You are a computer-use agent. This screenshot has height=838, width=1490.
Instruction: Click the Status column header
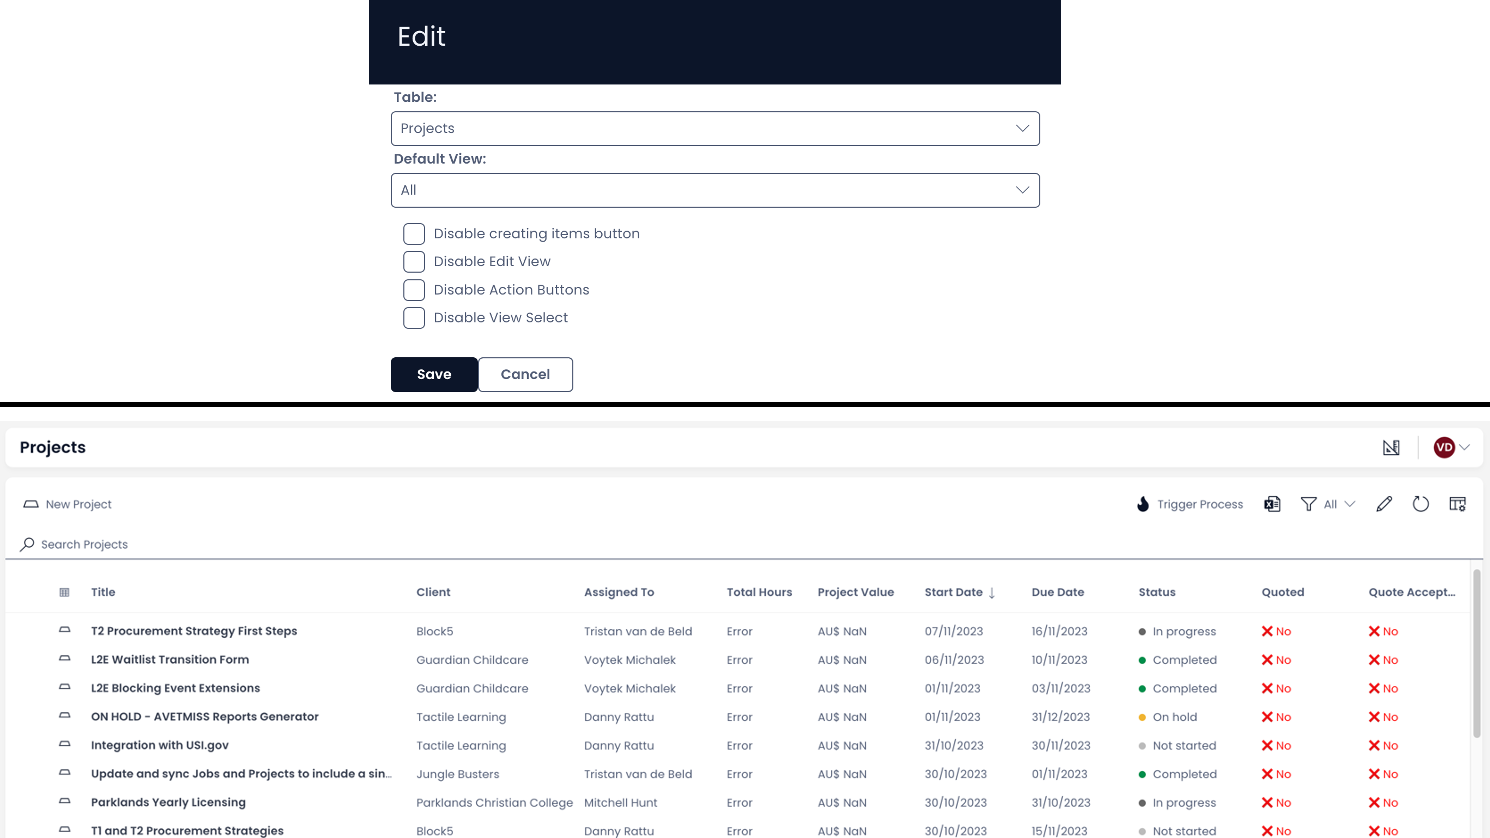[1157, 592]
